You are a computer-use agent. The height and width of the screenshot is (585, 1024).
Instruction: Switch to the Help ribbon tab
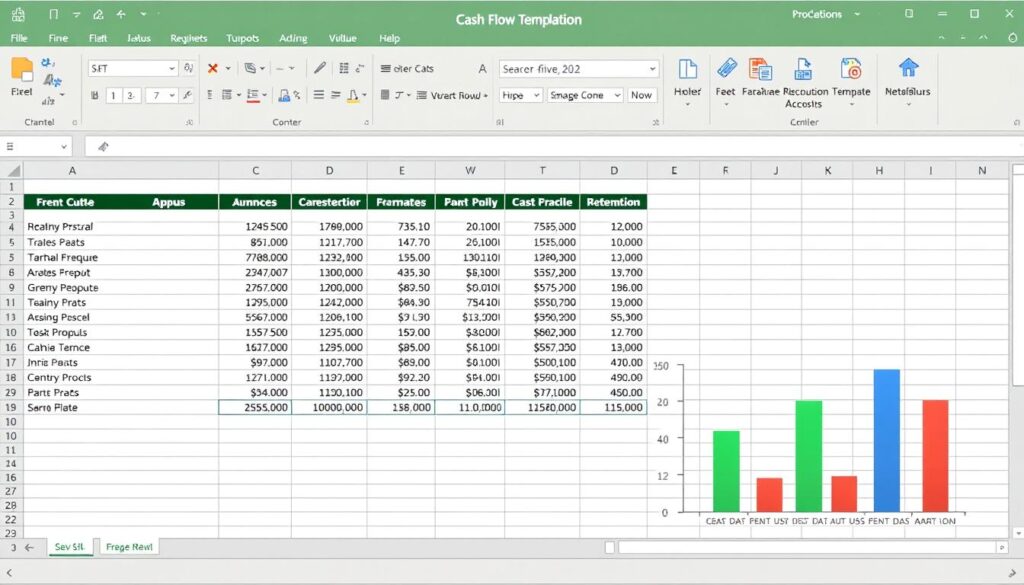point(389,38)
